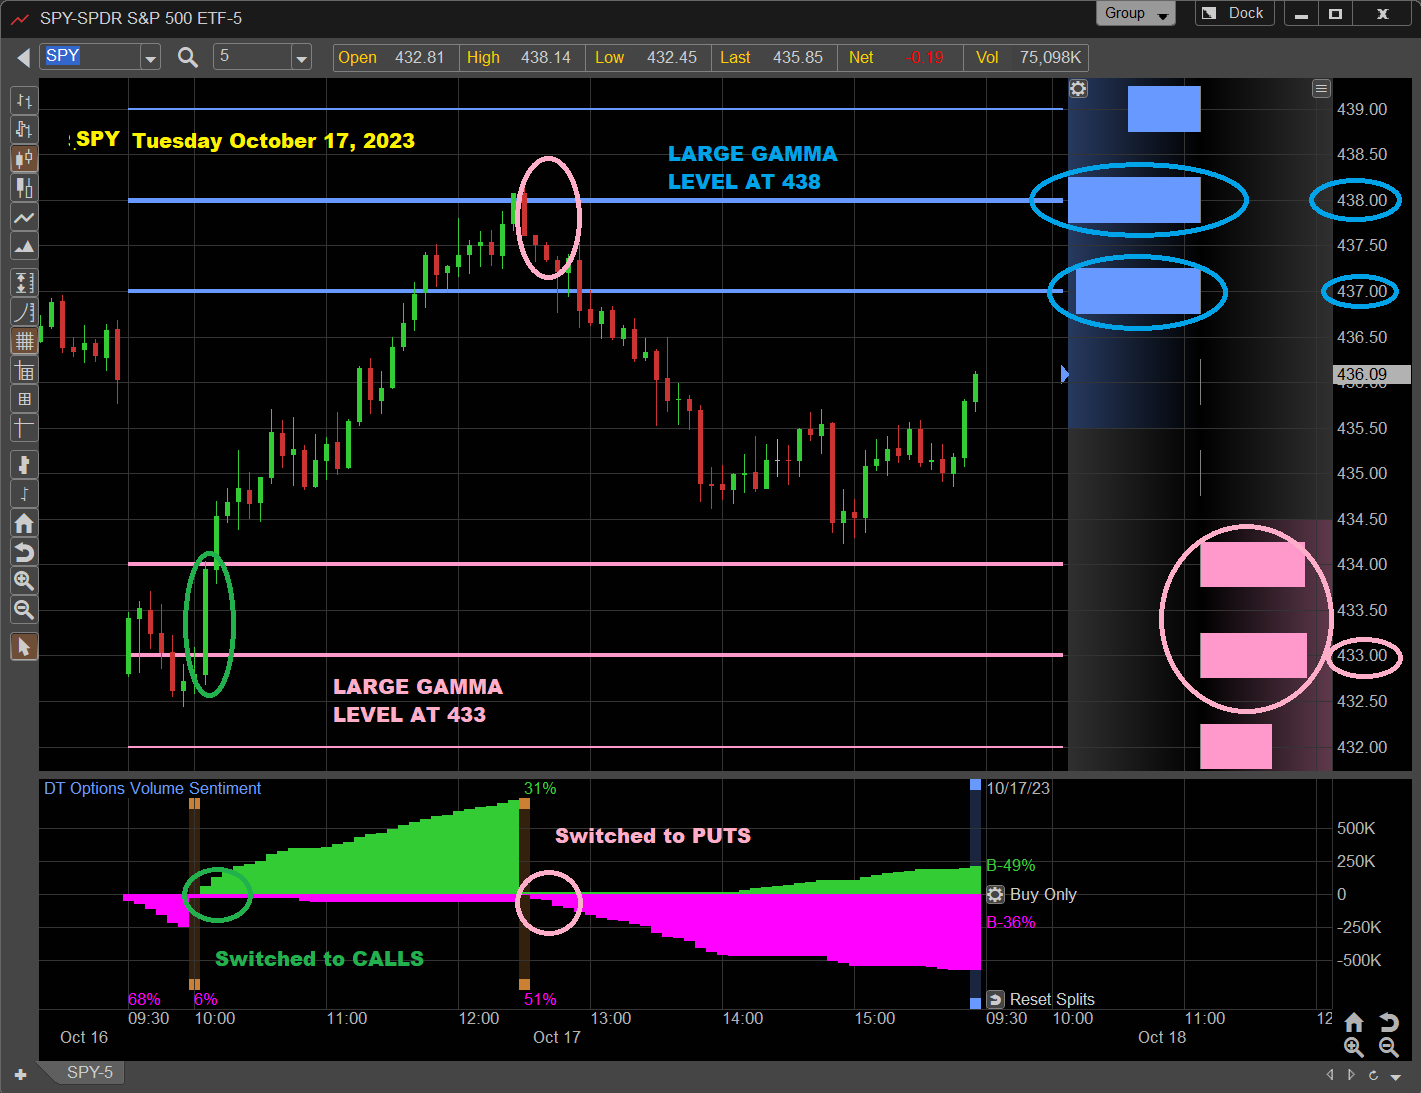1421x1093 pixels.
Task: Open the data table icon
Action: [x=24, y=399]
